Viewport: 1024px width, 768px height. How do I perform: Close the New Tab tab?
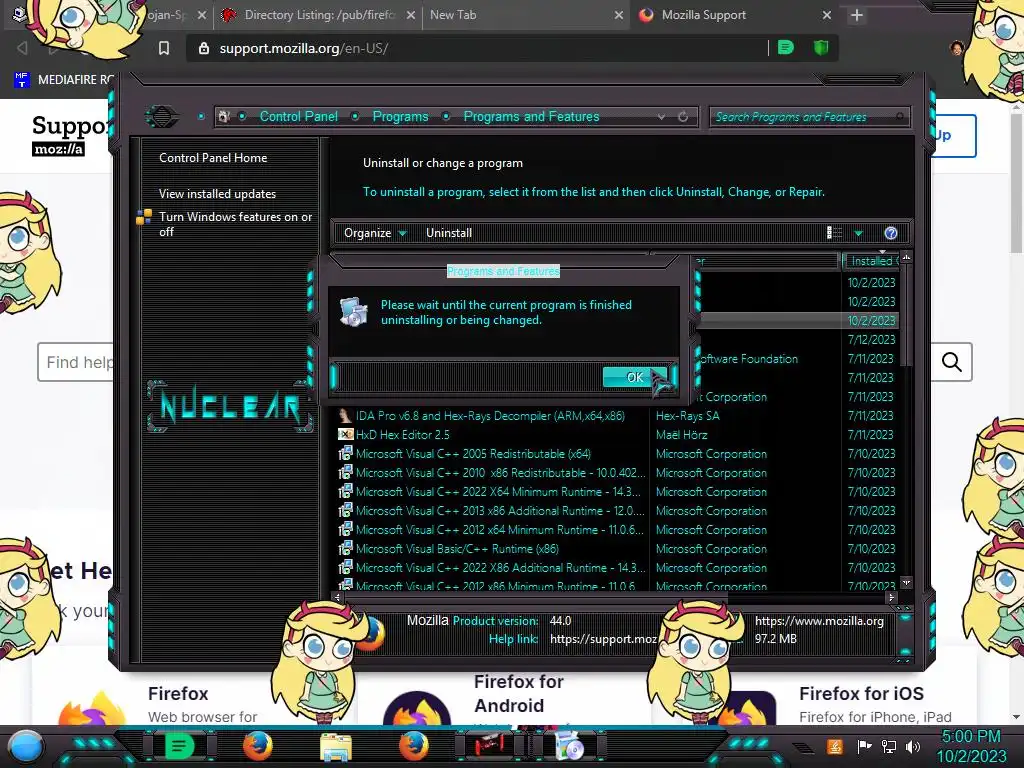[x=618, y=15]
